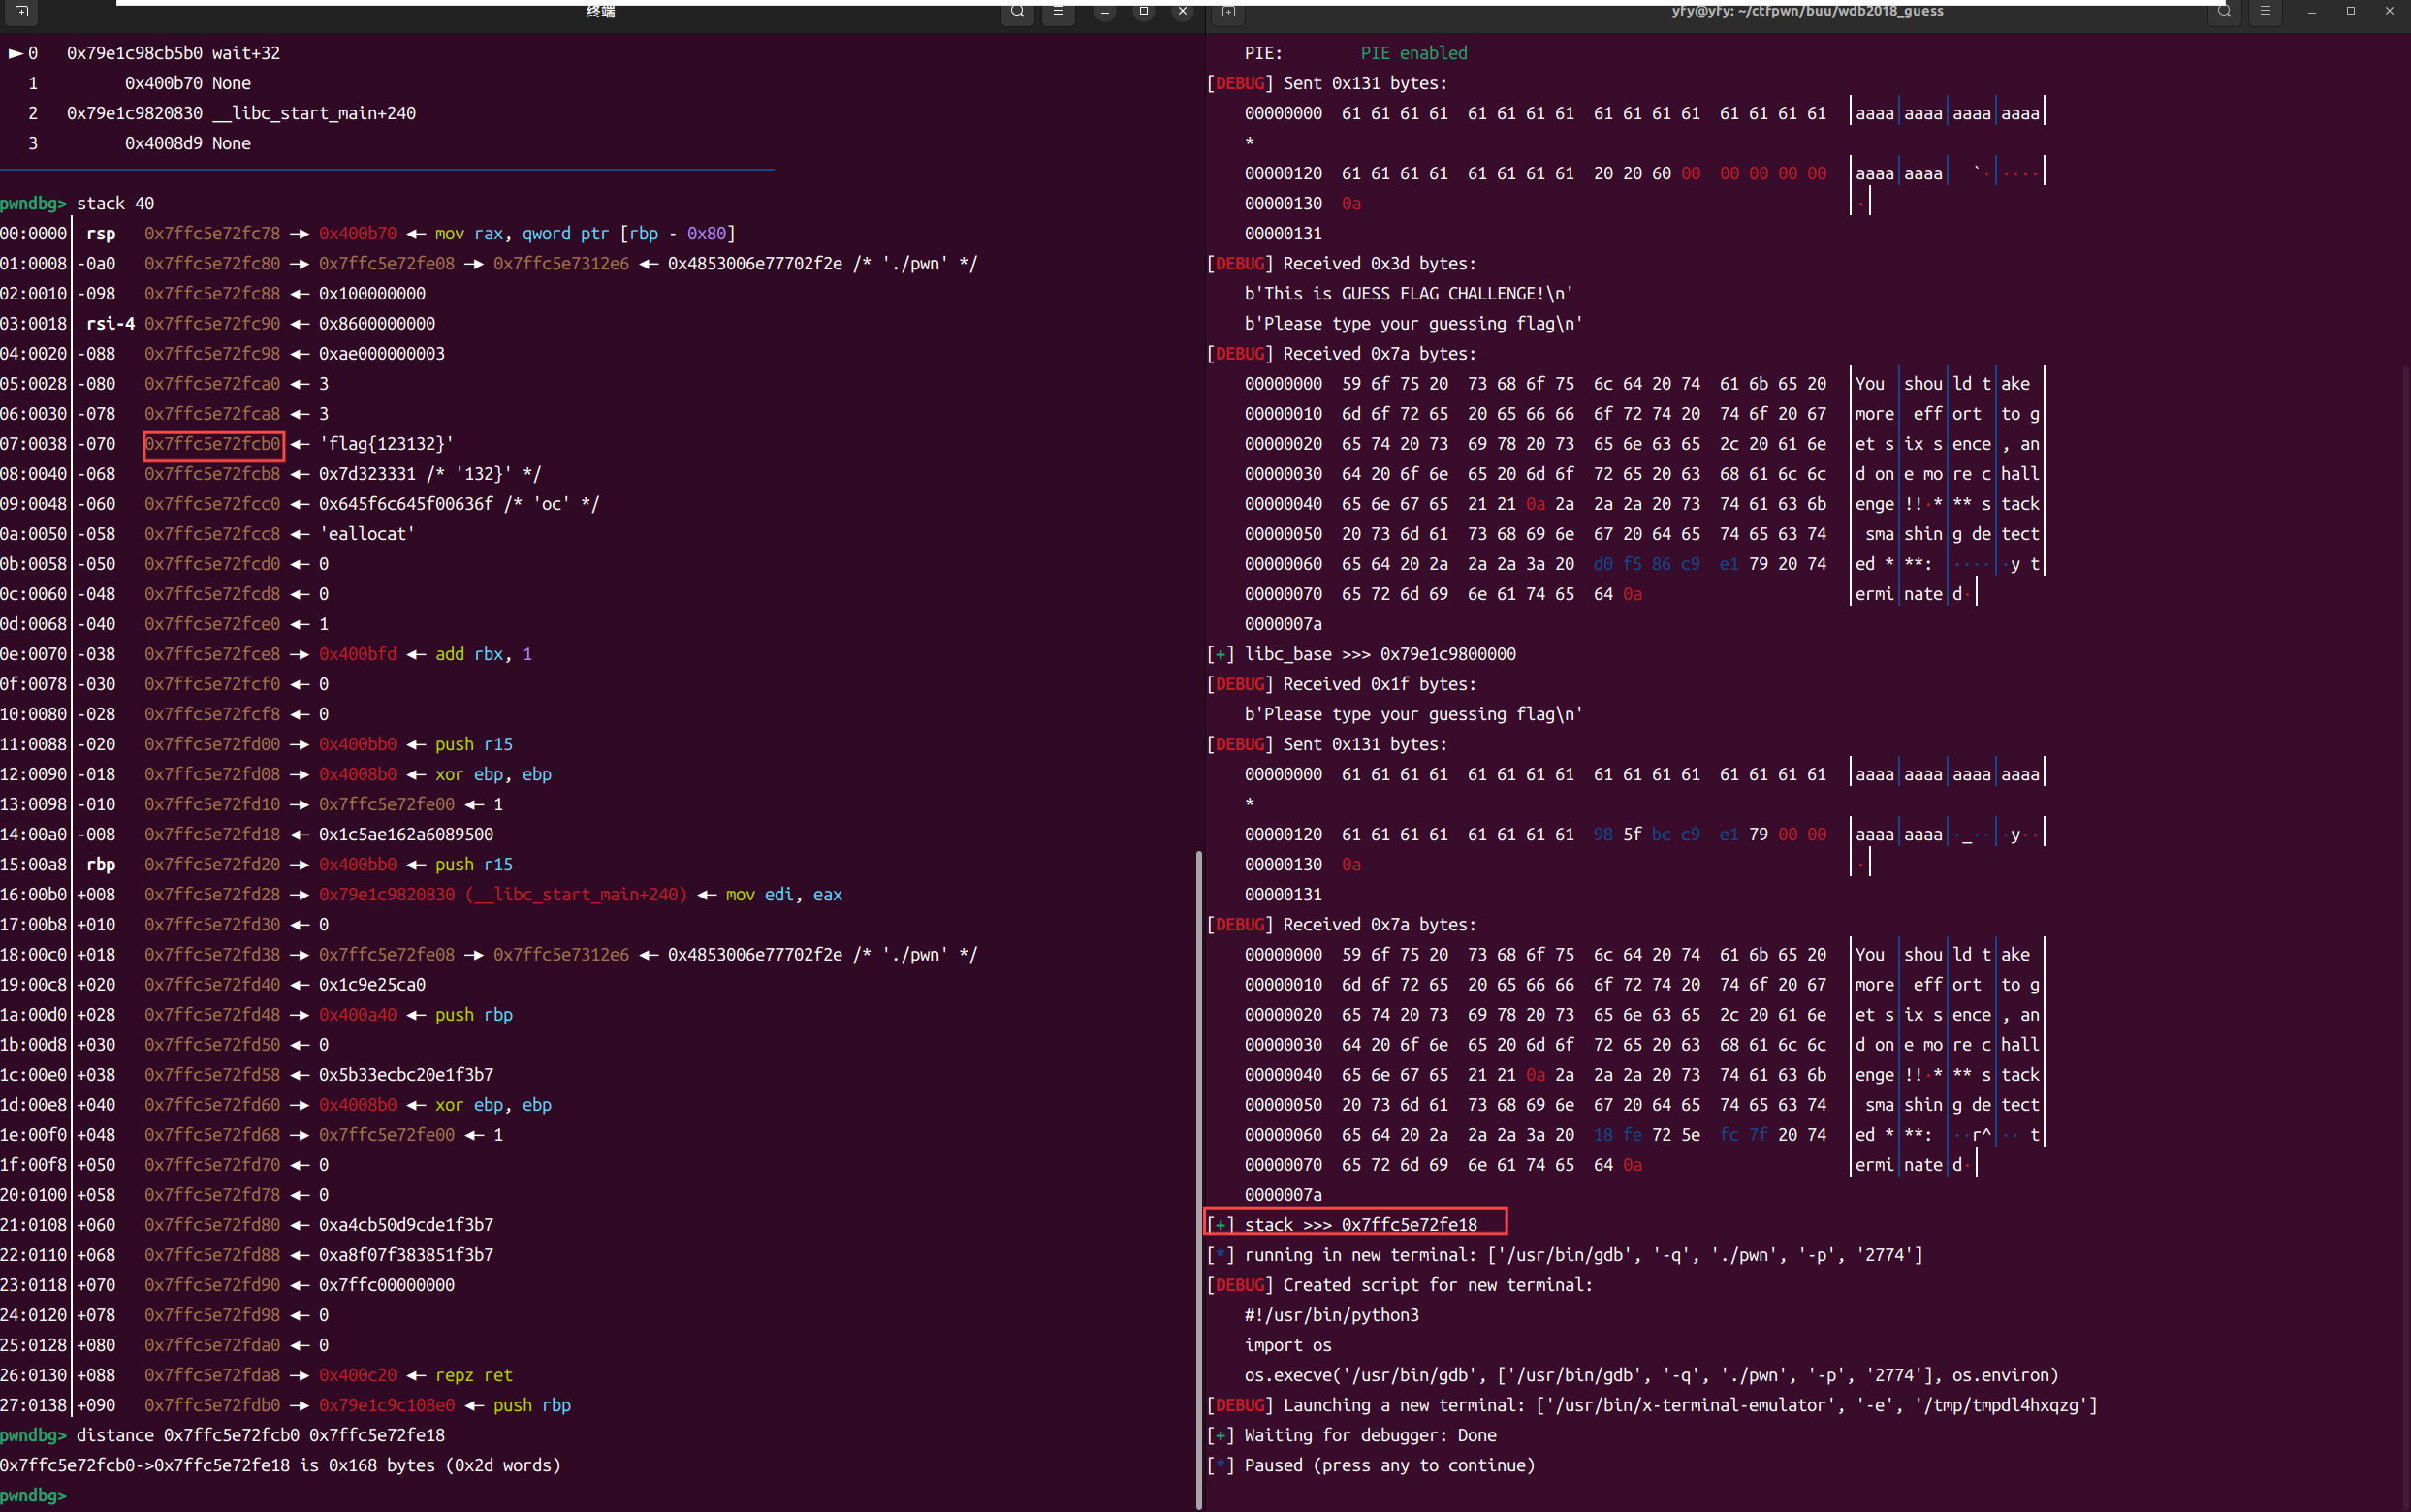
Task: Click the instruction 'add rbx, 1'
Action: (484, 654)
